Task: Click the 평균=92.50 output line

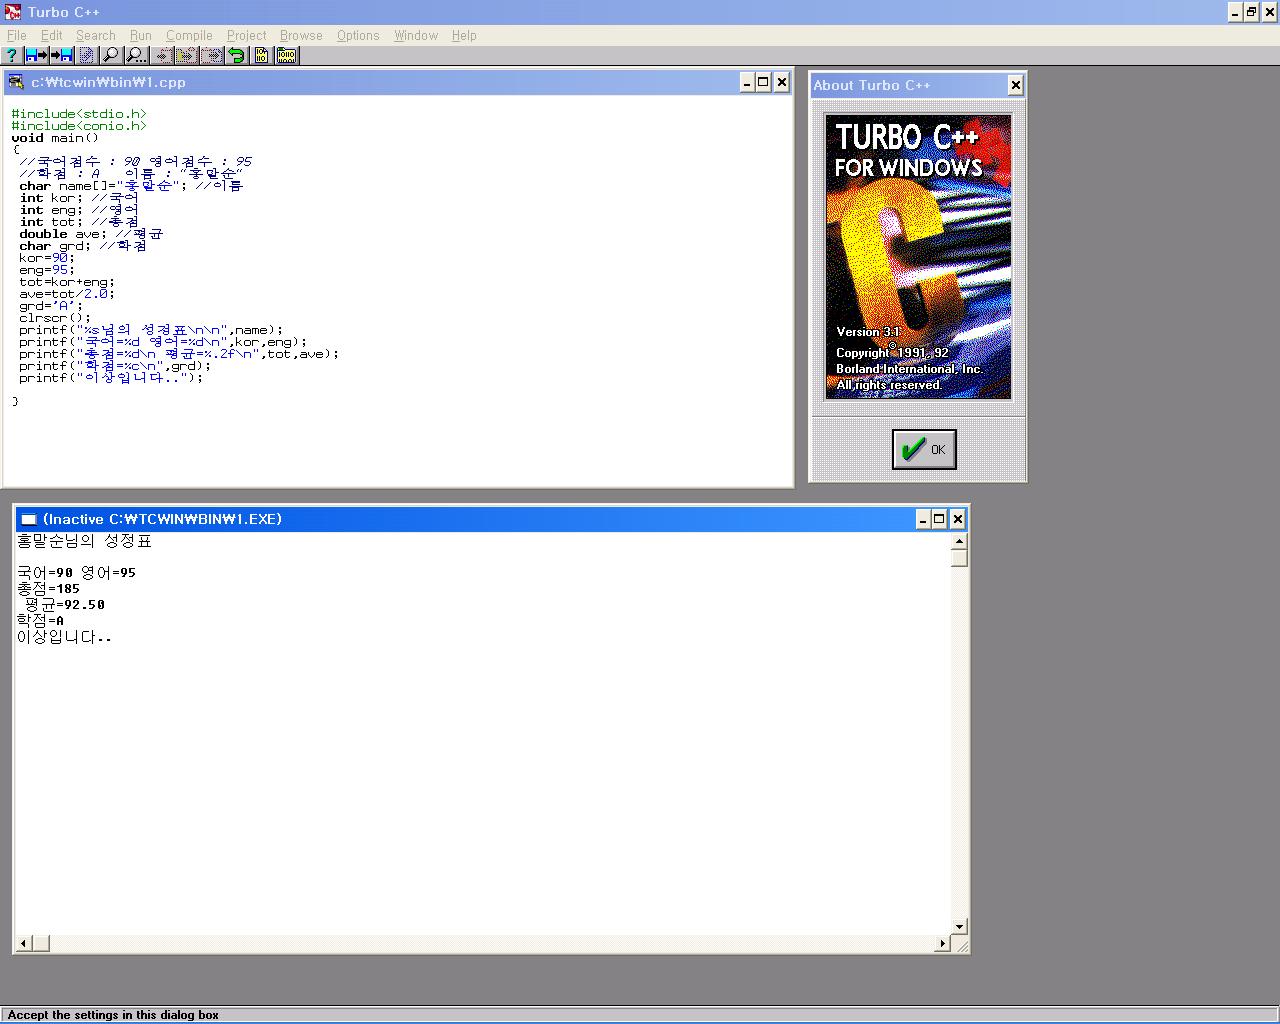Action: click(x=64, y=605)
